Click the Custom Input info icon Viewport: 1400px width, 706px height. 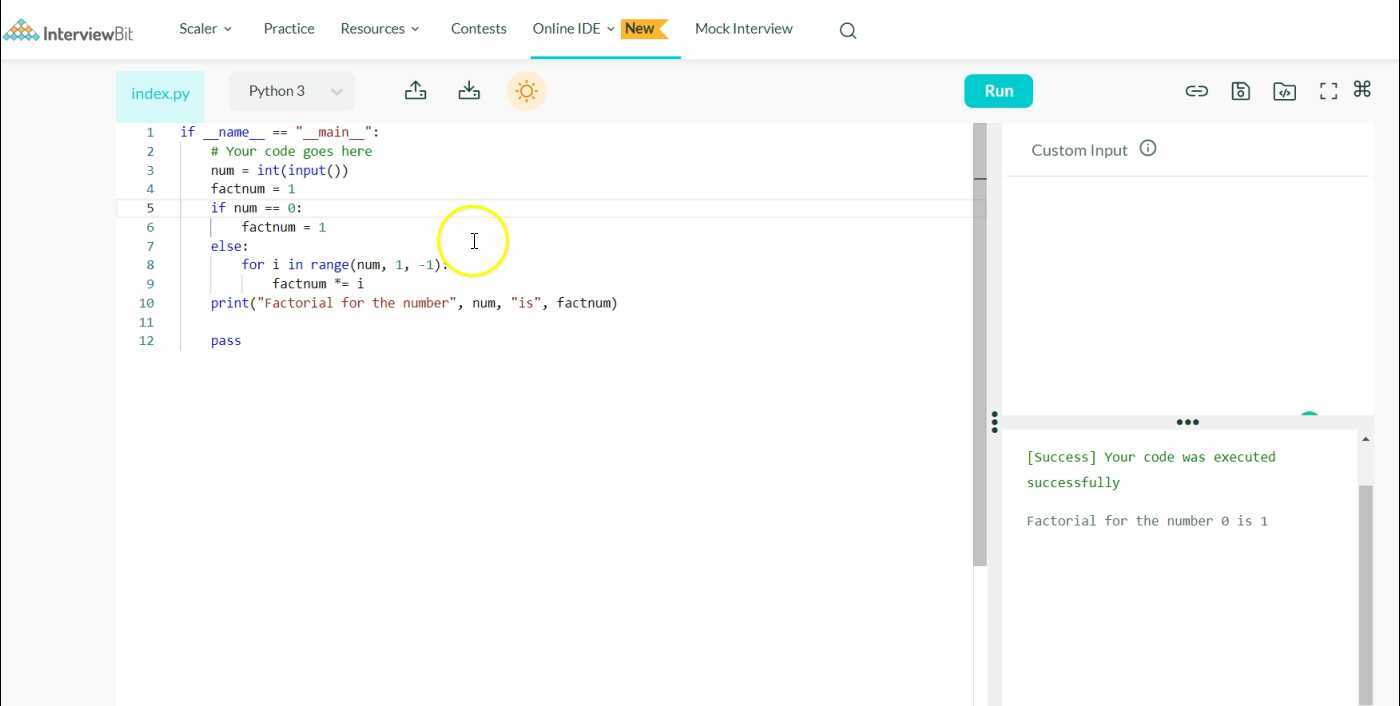[1148, 148]
